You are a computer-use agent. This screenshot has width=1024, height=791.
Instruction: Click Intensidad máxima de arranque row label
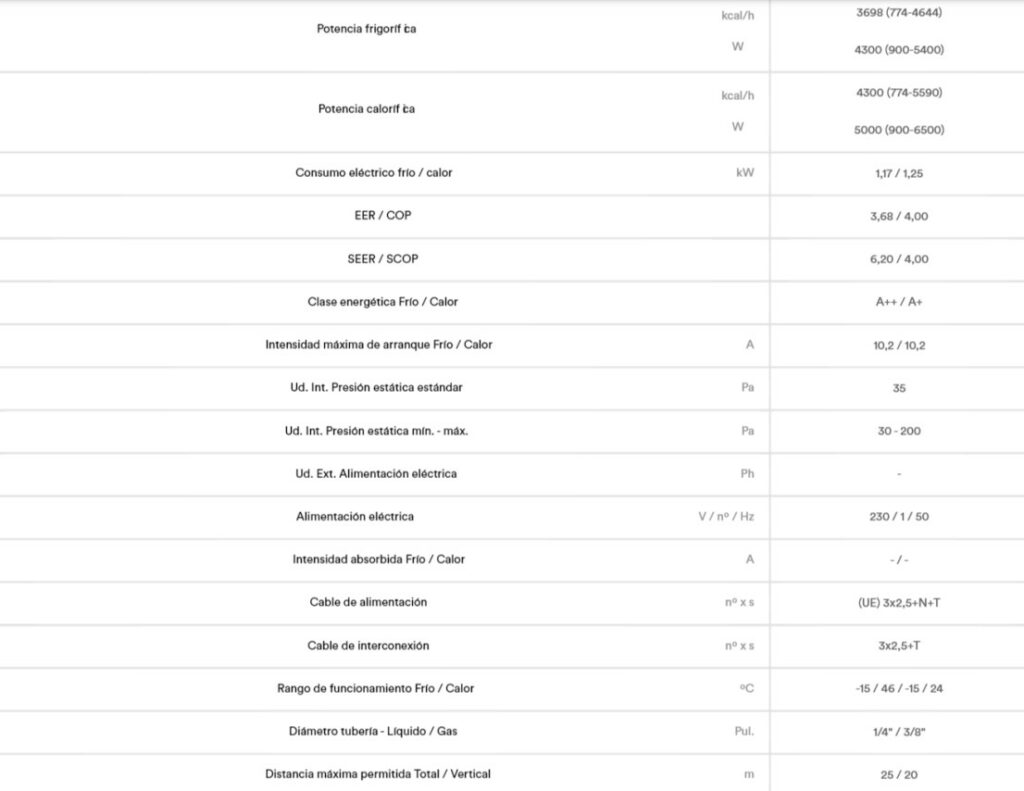pyautogui.click(x=379, y=344)
